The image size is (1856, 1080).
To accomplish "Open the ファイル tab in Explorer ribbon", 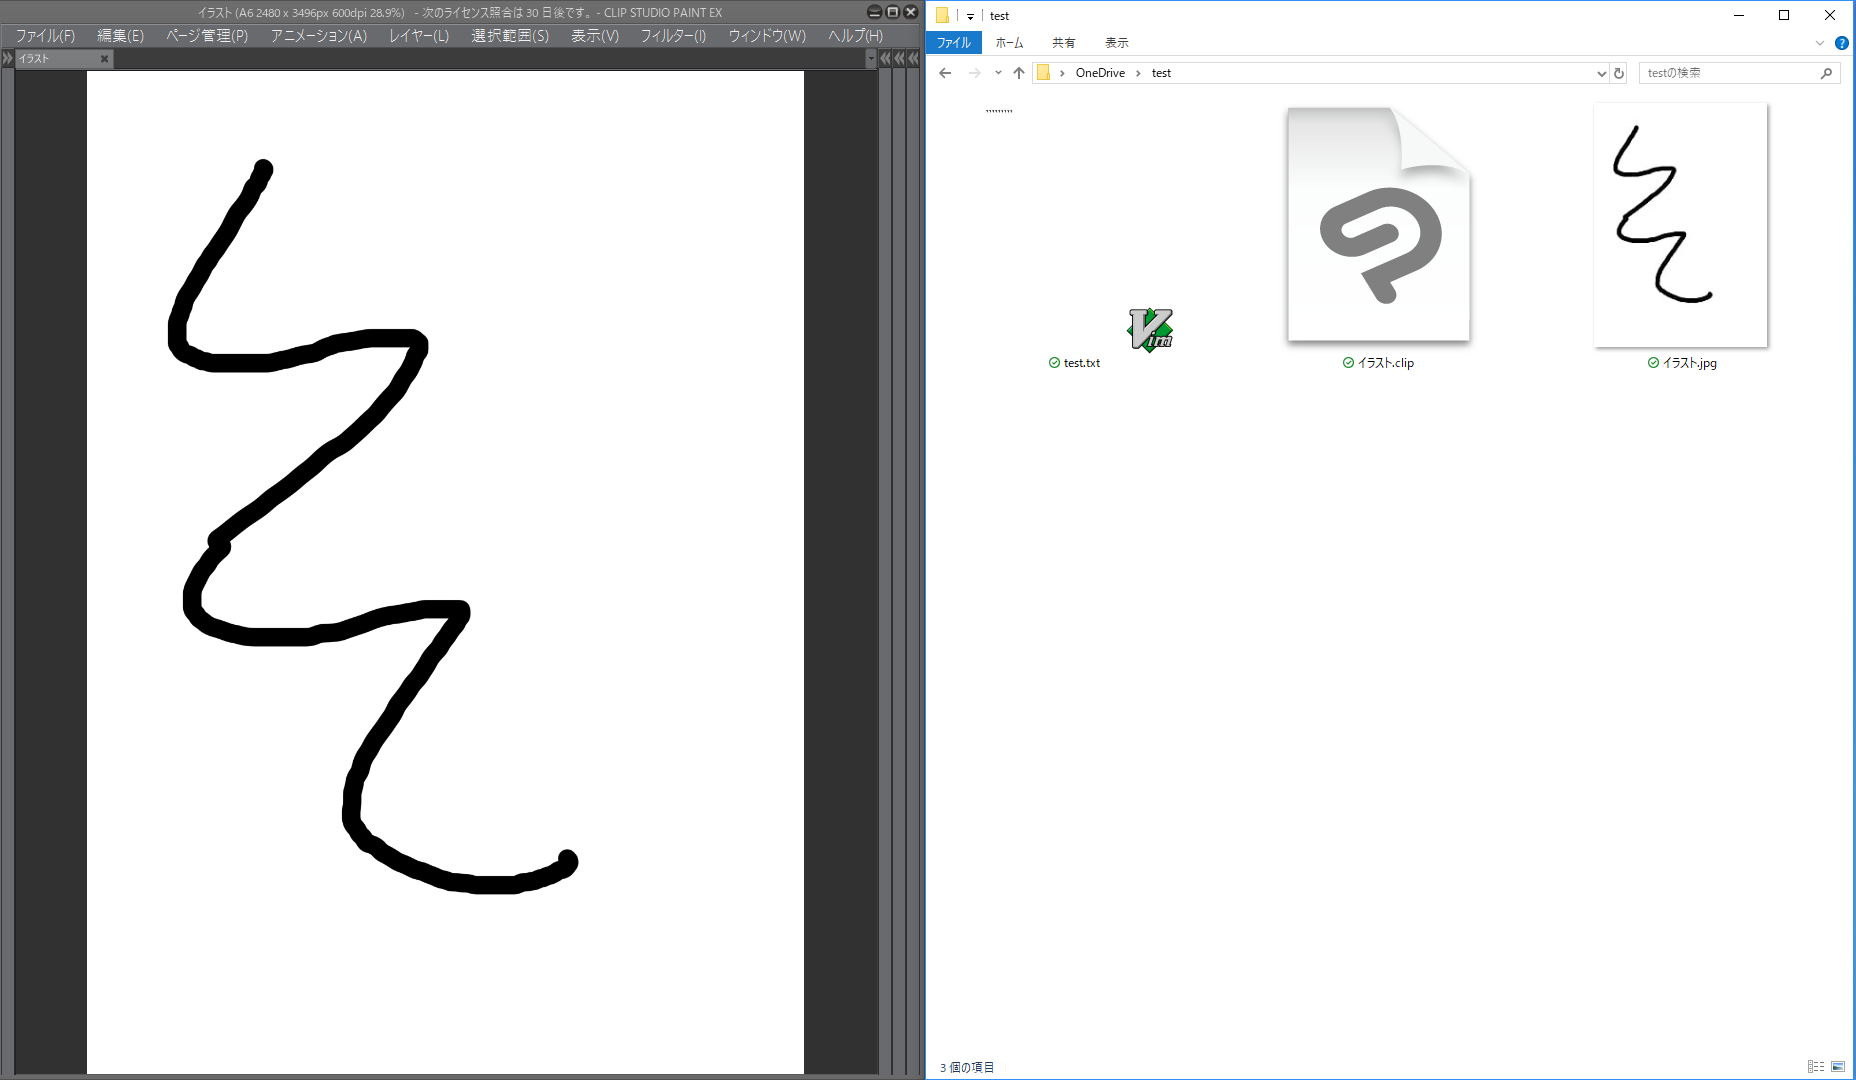I will [x=954, y=43].
